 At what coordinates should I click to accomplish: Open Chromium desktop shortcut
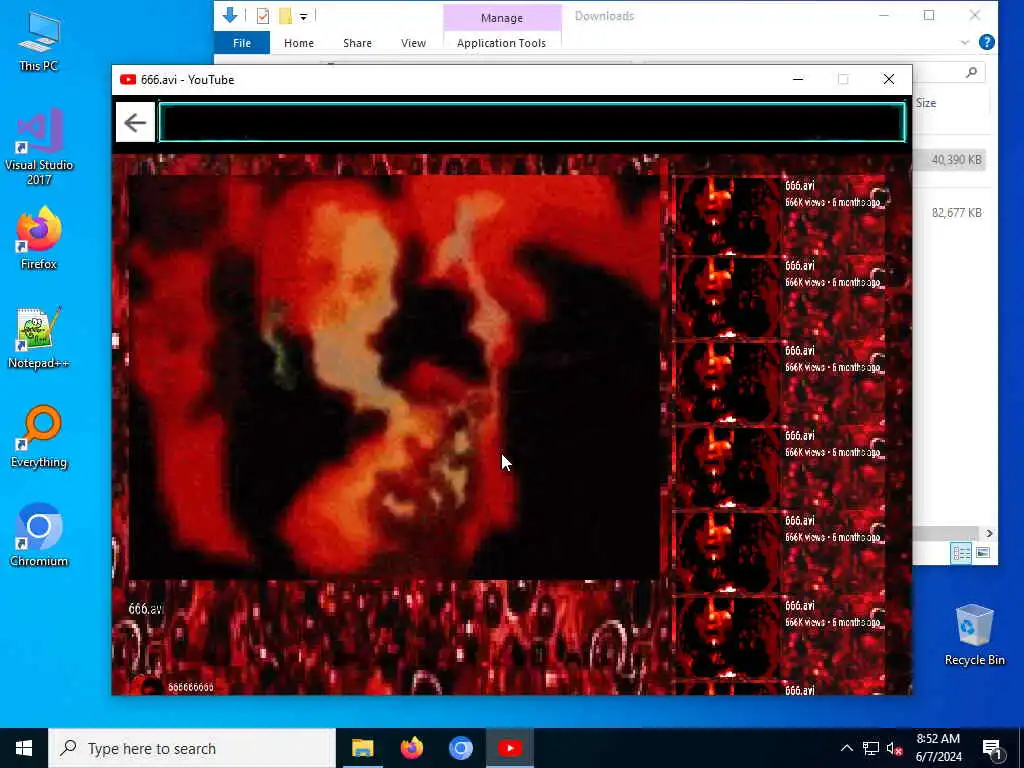click(39, 536)
